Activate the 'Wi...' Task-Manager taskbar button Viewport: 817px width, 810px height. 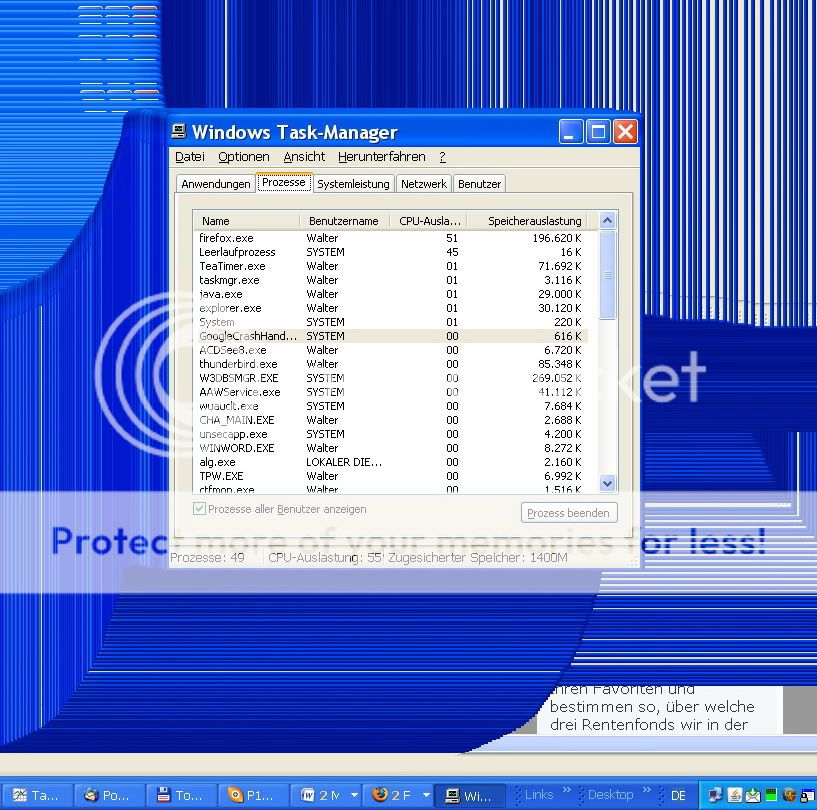[469, 795]
